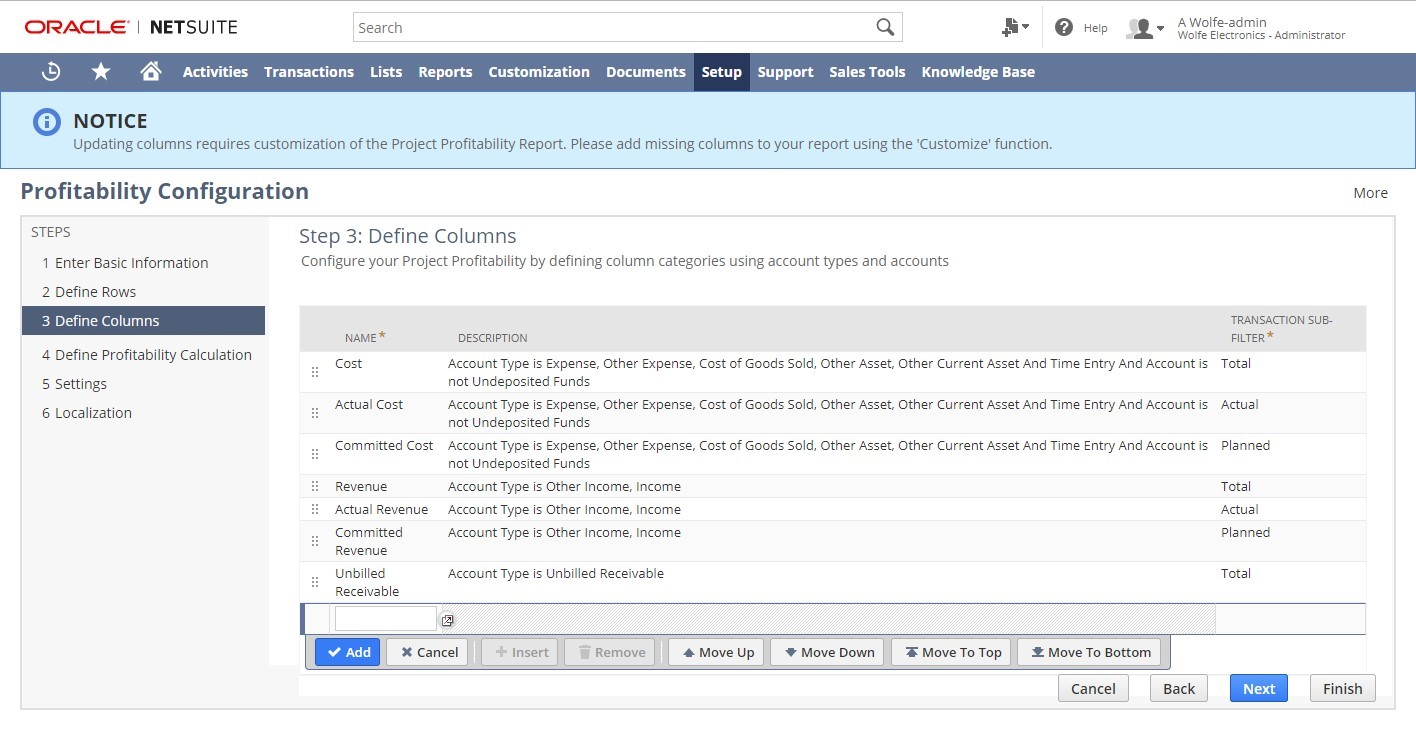Go to Home via house icon
Screen dimensions: 1416x745
click(151, 72)
